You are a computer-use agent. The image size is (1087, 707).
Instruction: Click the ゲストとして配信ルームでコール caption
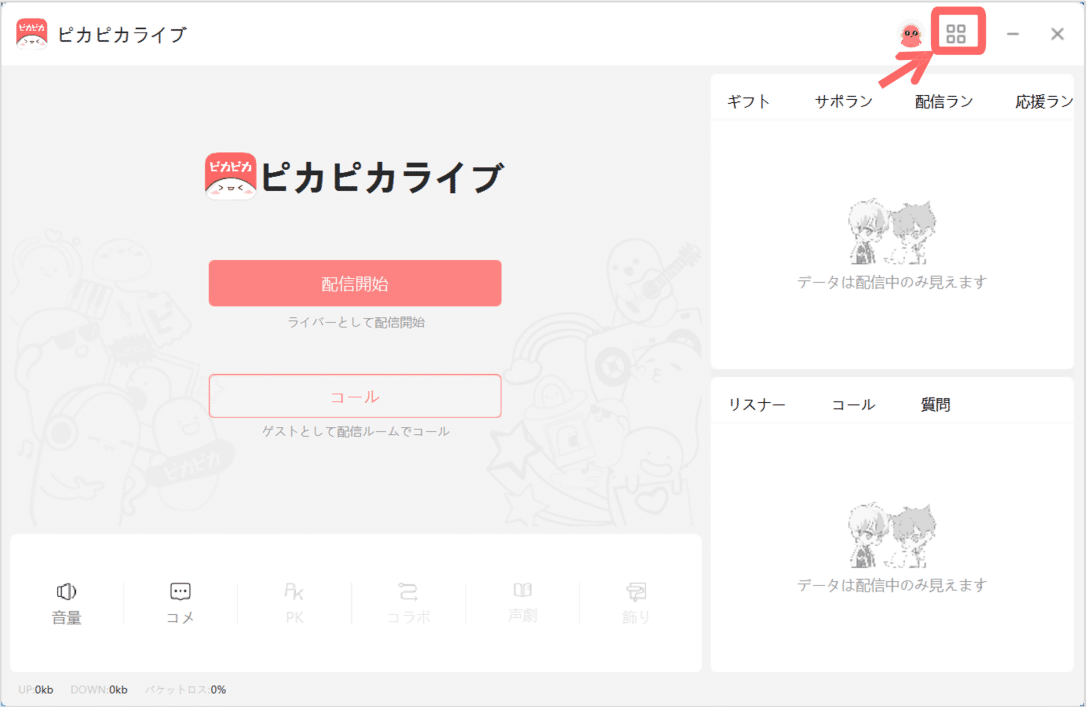tap(356, 431)
